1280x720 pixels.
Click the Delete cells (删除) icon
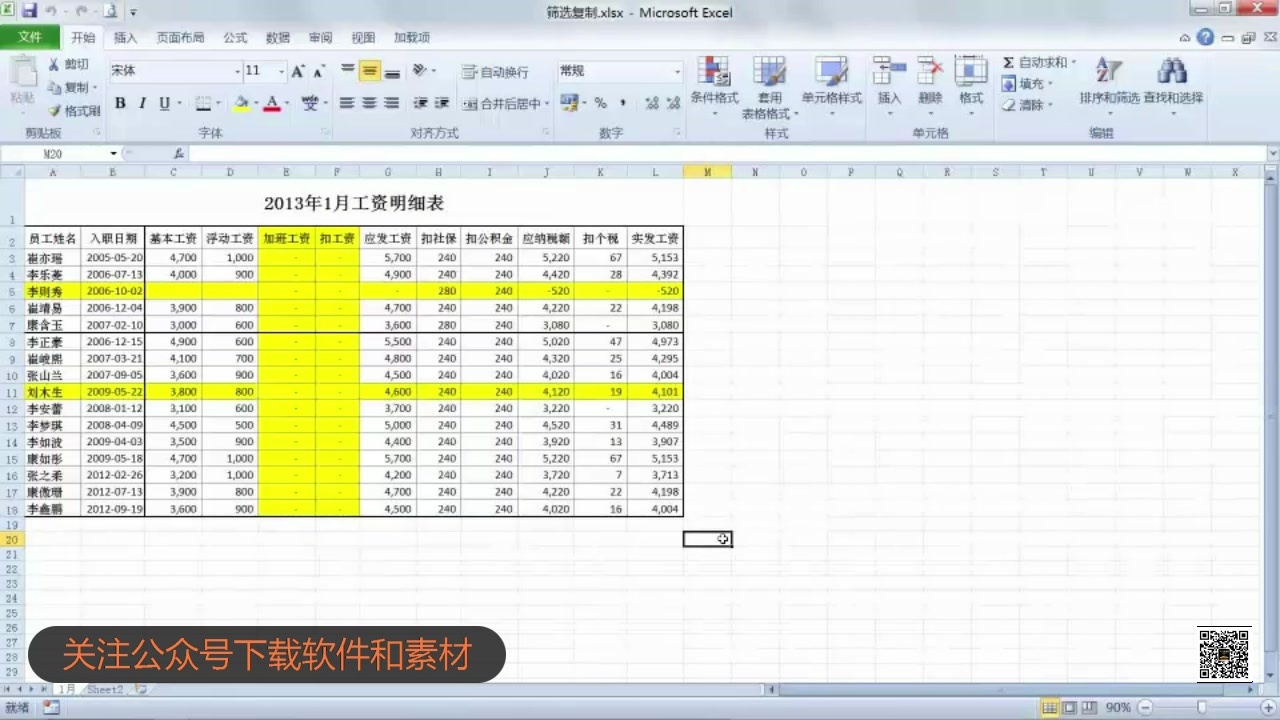(930, 72)
